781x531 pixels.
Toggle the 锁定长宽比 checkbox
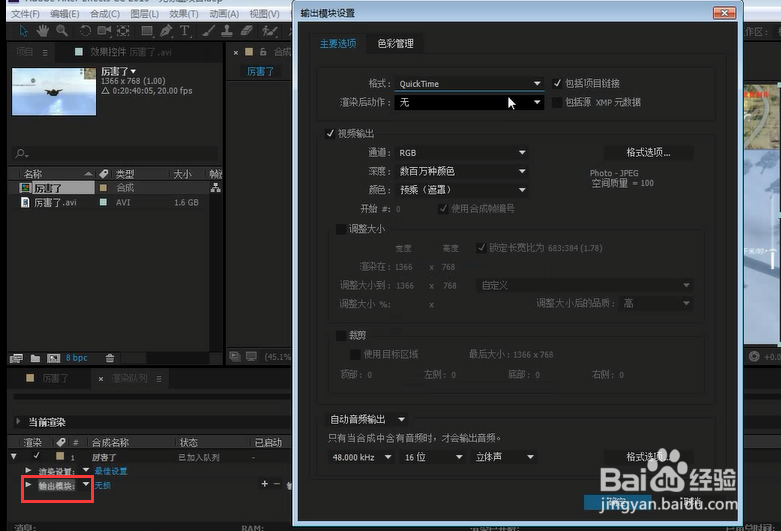click(481, 248)
